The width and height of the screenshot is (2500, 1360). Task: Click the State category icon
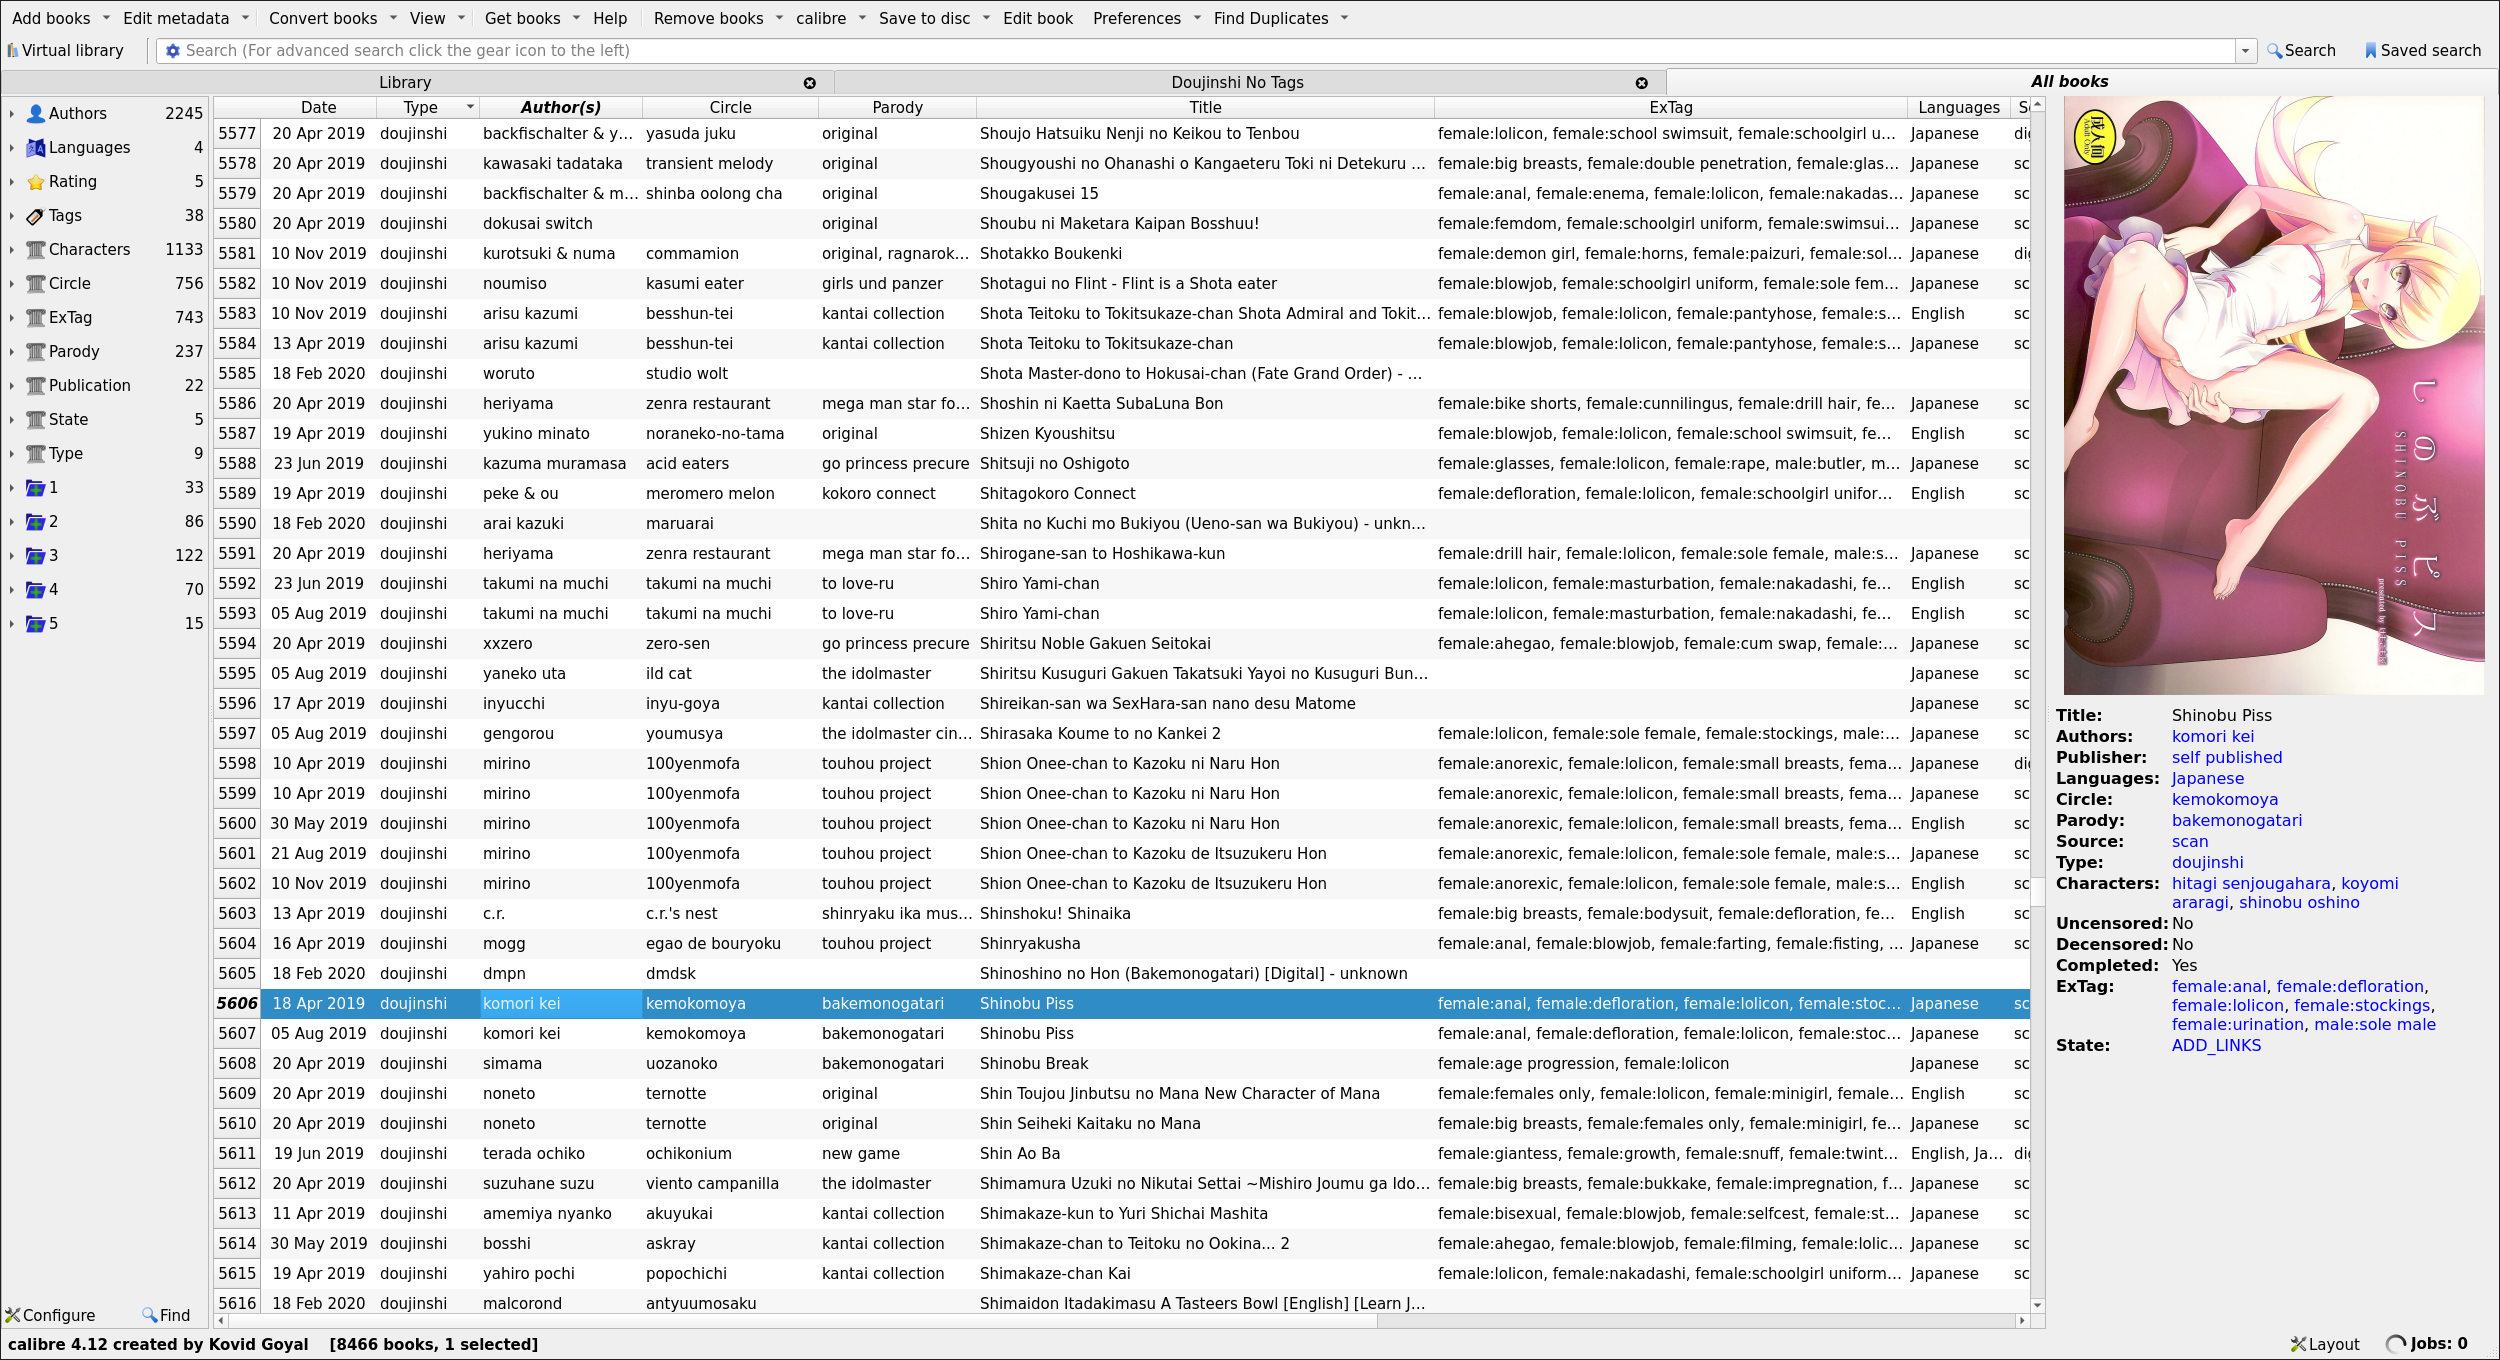tap(36, 420)
